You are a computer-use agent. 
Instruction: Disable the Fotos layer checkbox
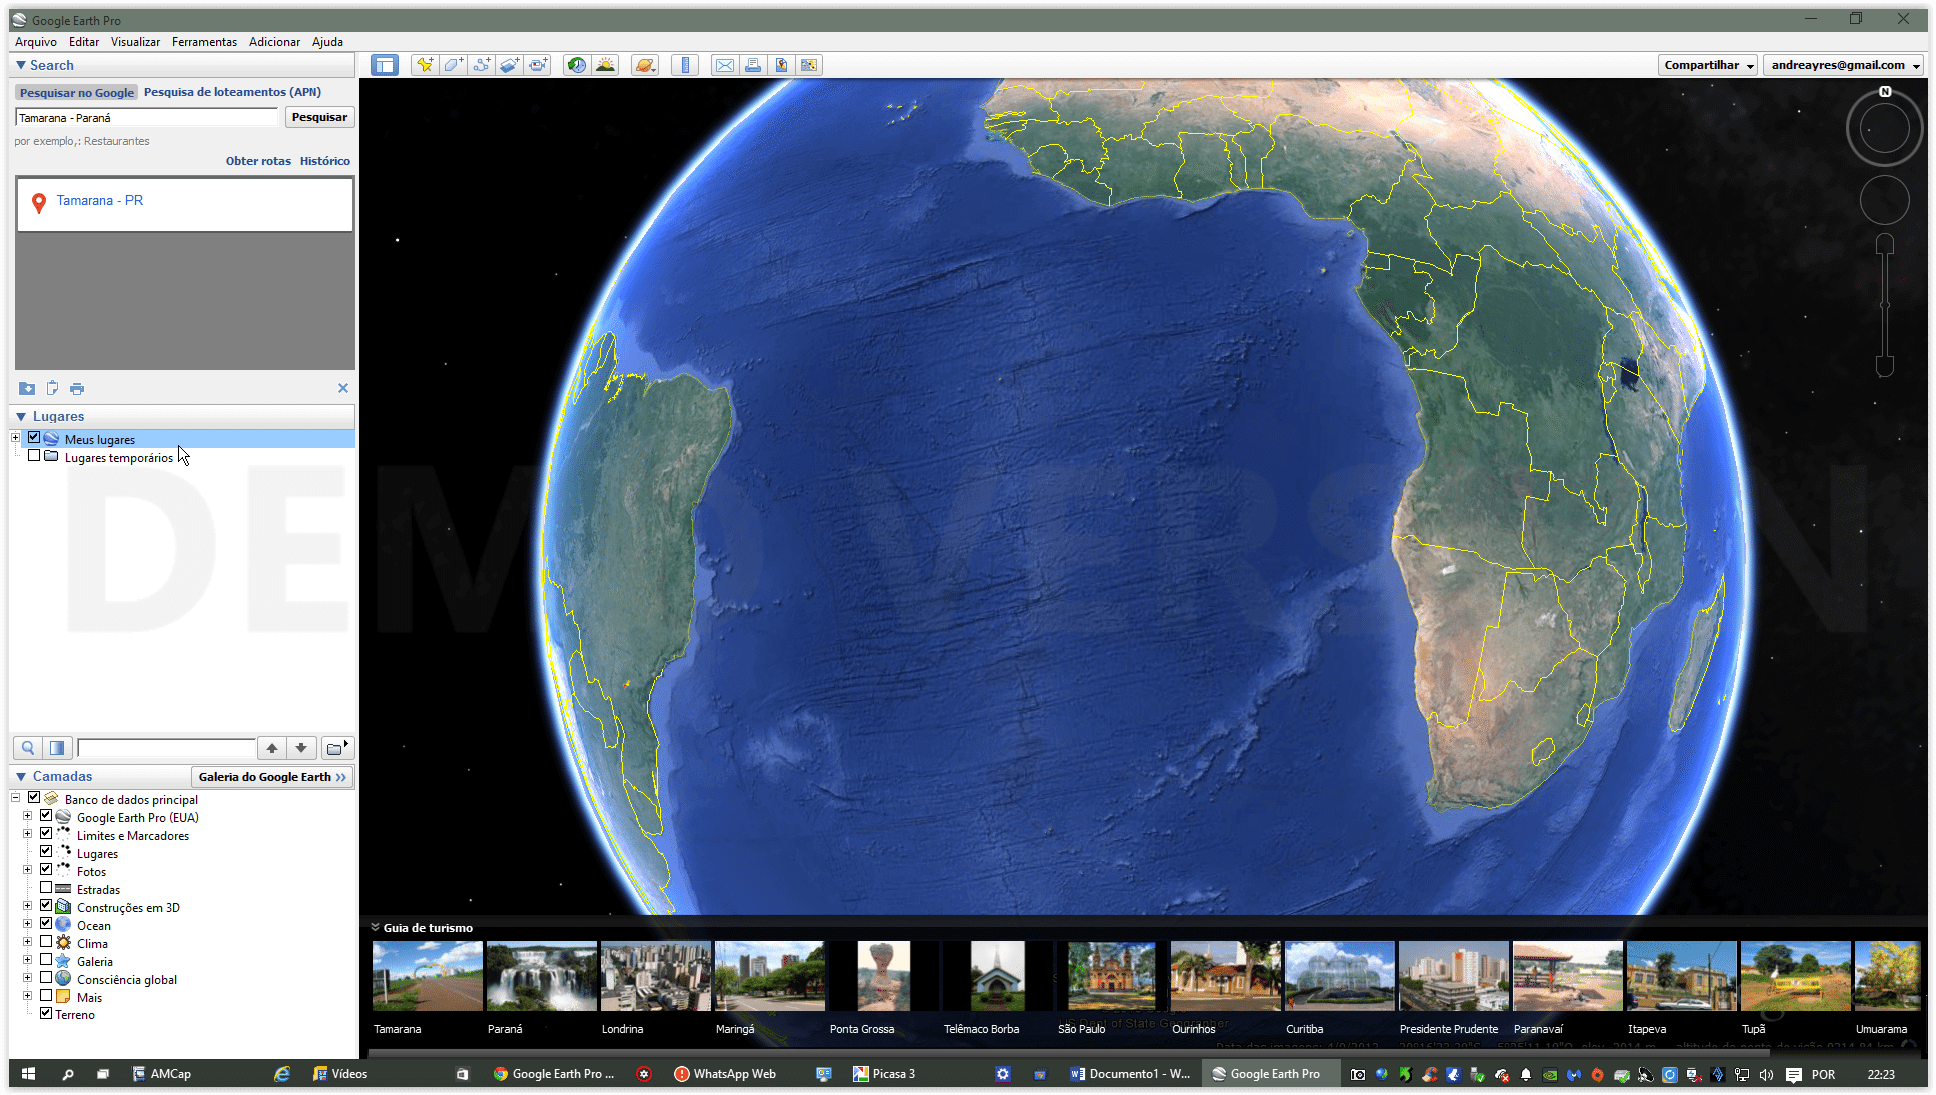click(x=46, y=870)
